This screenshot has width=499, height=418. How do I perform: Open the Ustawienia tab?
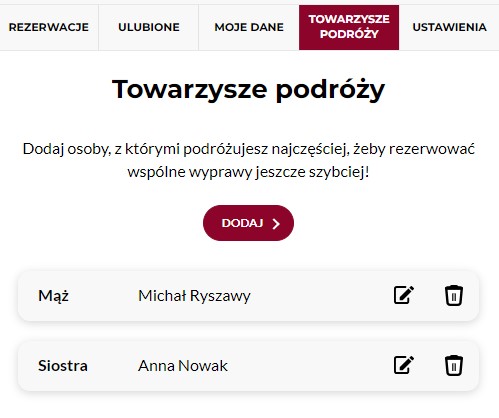(x=449, y=27)
